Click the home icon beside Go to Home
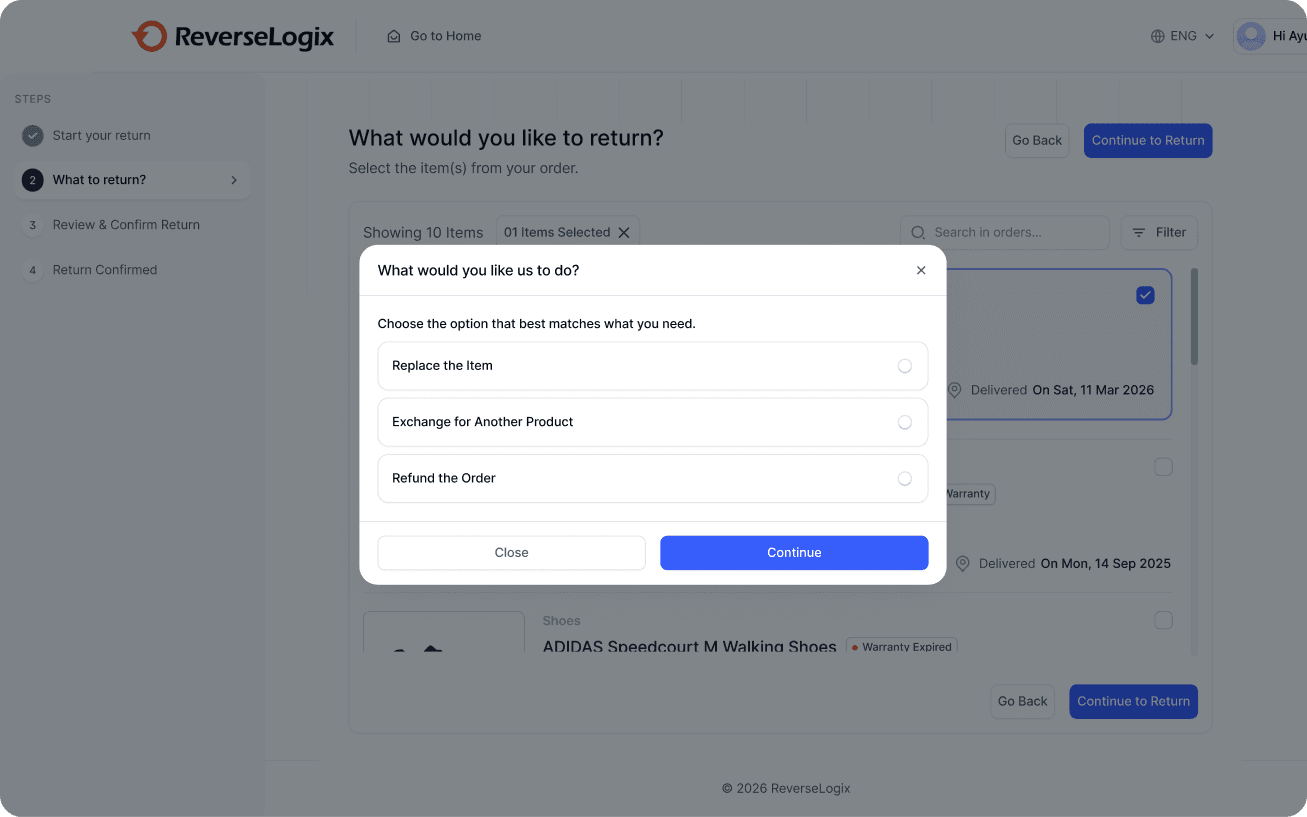This screenshot has width=1307, height=817. click(394, 36)
